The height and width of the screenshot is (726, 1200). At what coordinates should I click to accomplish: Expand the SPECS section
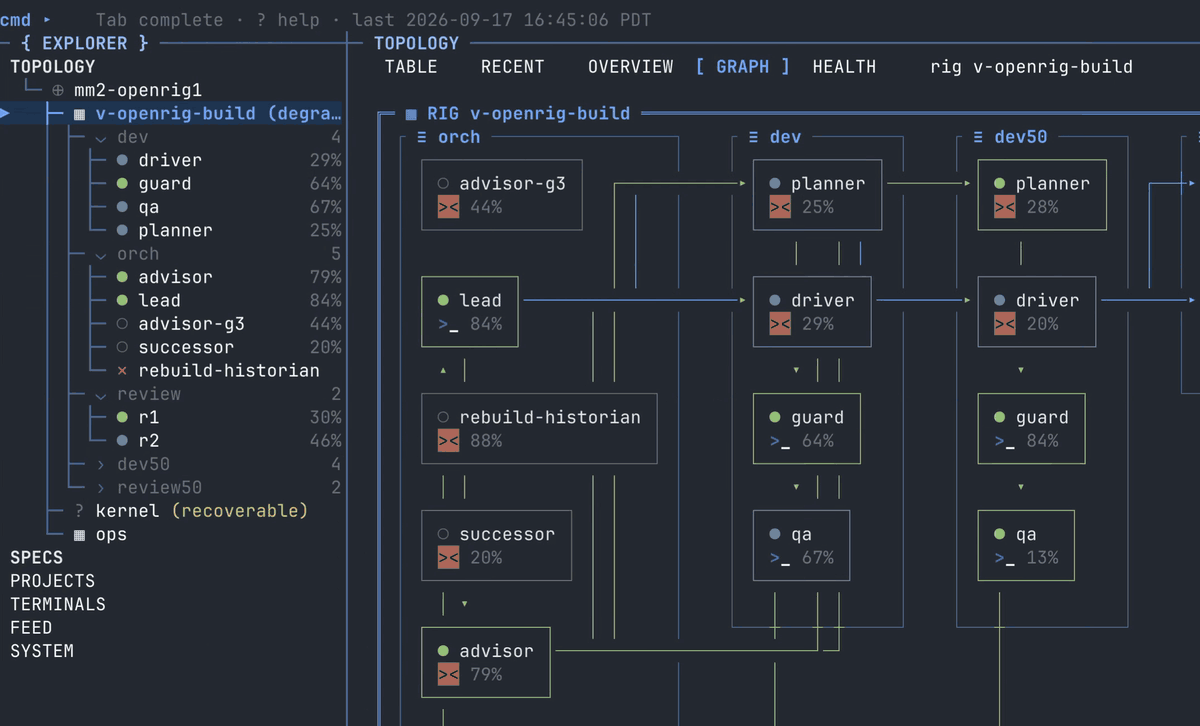[37, 558]
